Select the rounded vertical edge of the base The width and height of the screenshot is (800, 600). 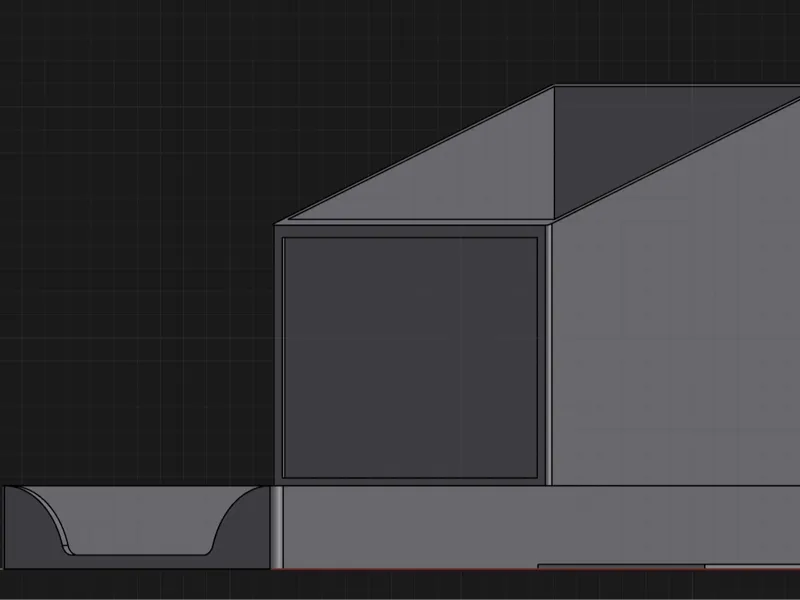point(277,527)
